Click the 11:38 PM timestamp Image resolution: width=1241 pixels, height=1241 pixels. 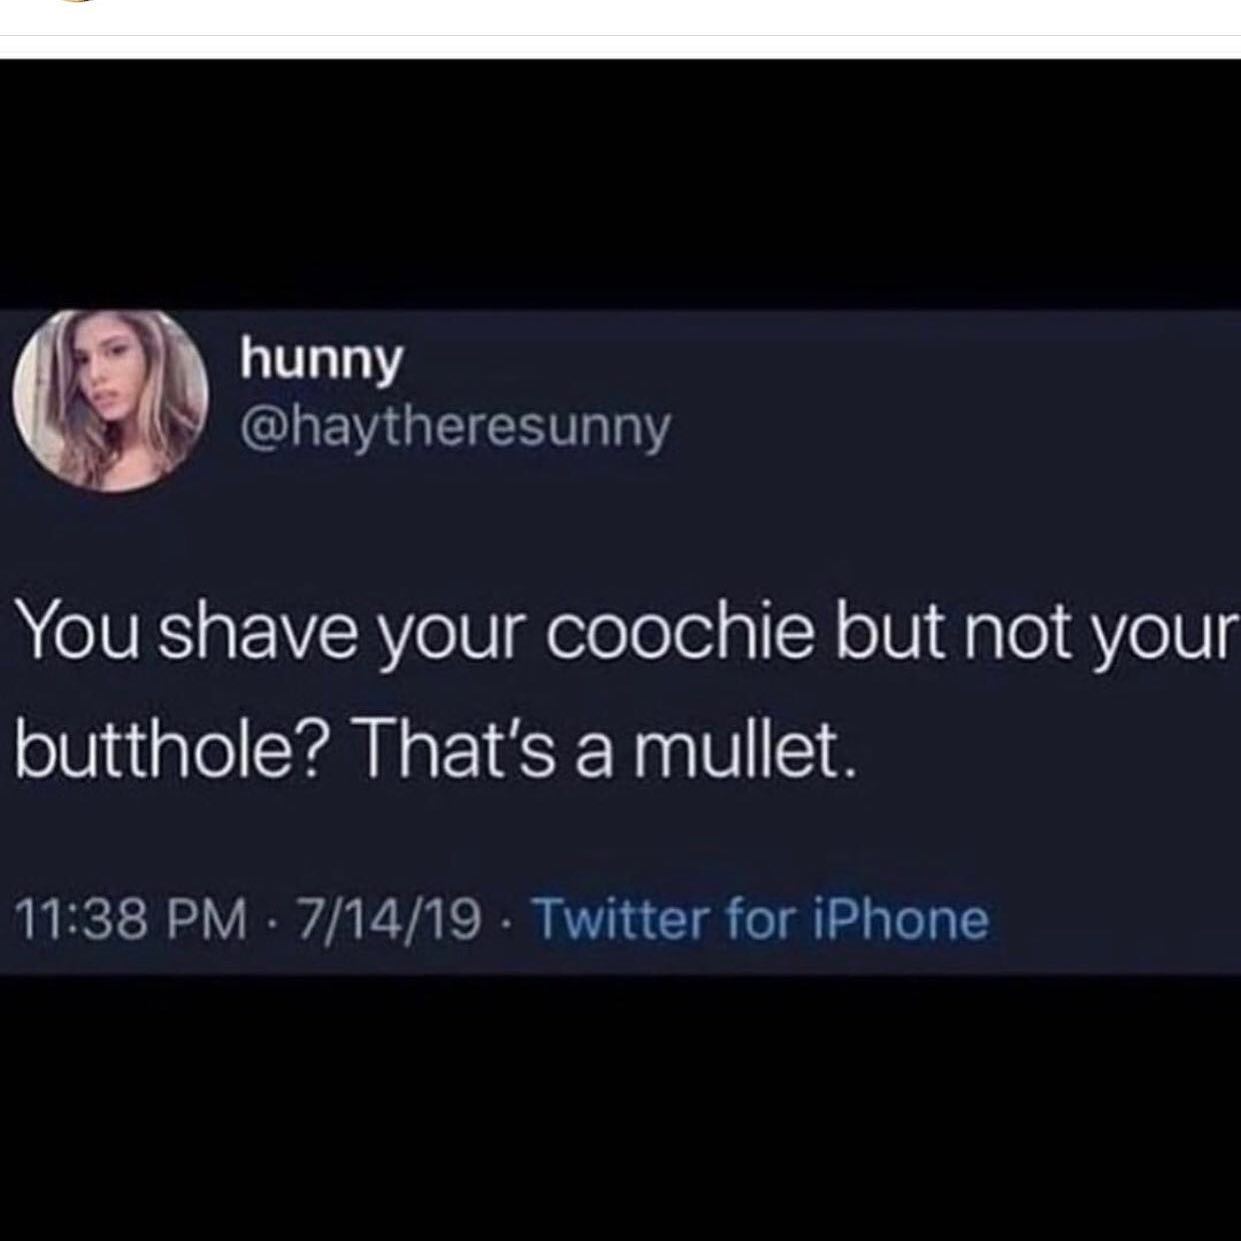coord(129,920)
